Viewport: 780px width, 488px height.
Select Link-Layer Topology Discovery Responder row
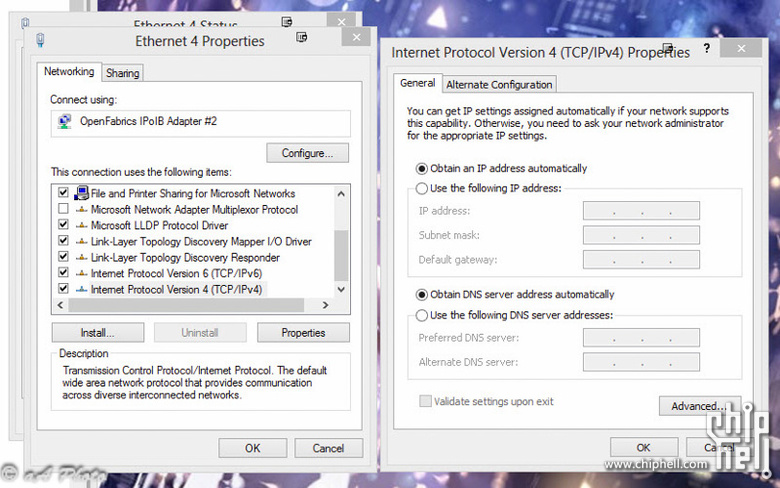tap(185, 258)
